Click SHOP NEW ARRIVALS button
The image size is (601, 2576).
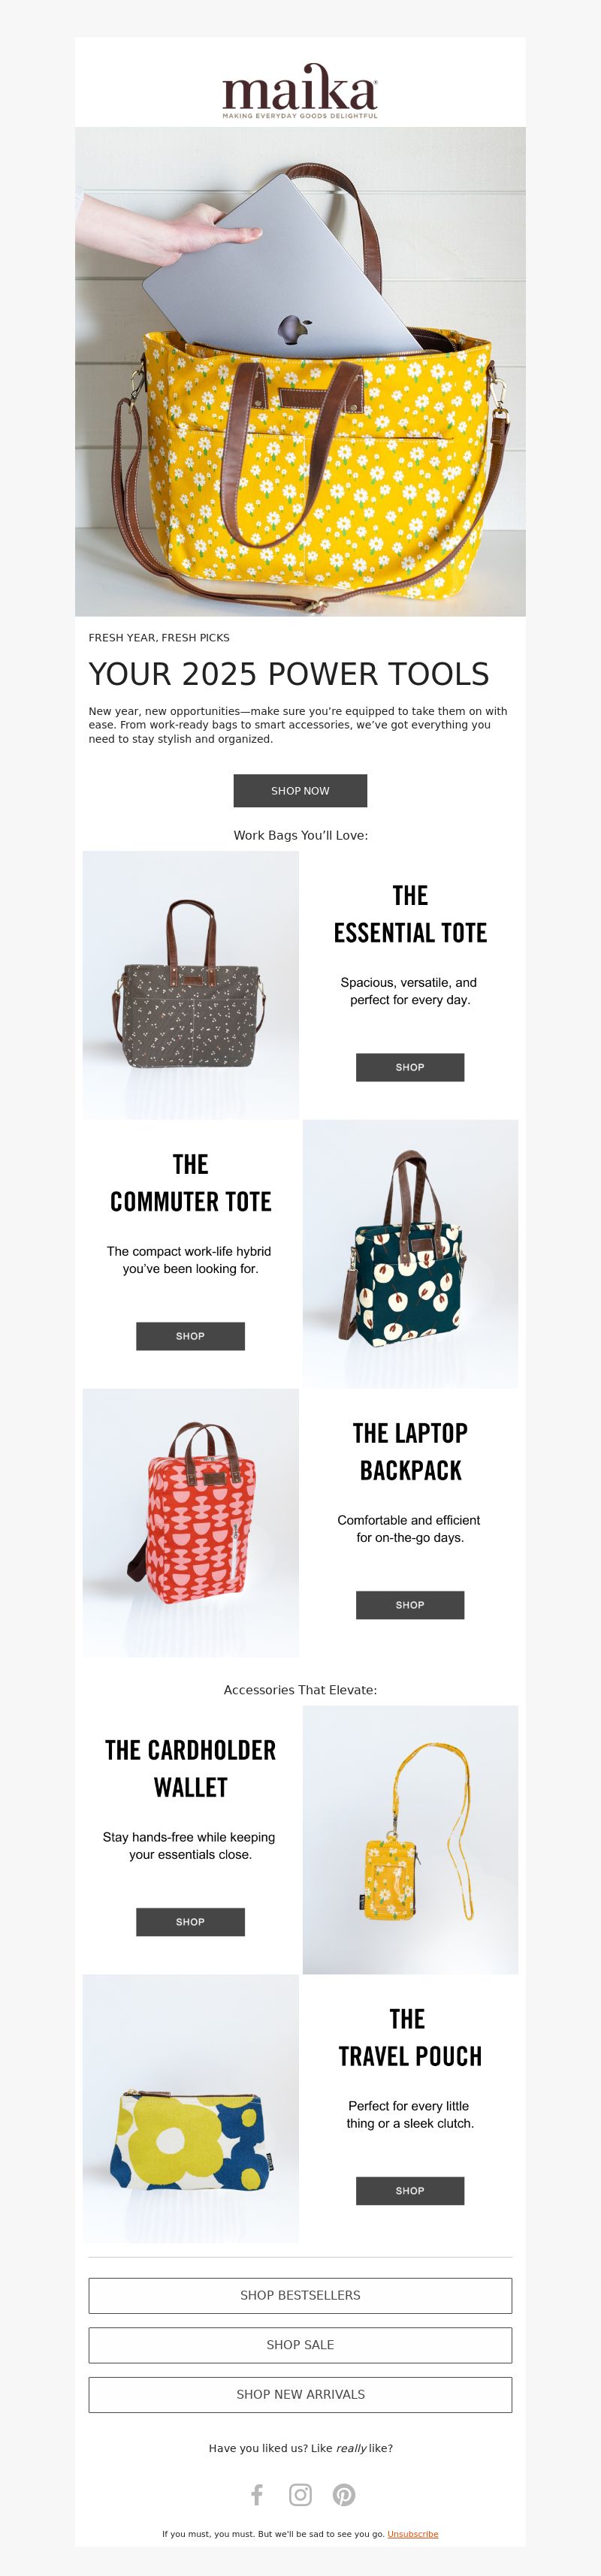(x=300, y=2394)
